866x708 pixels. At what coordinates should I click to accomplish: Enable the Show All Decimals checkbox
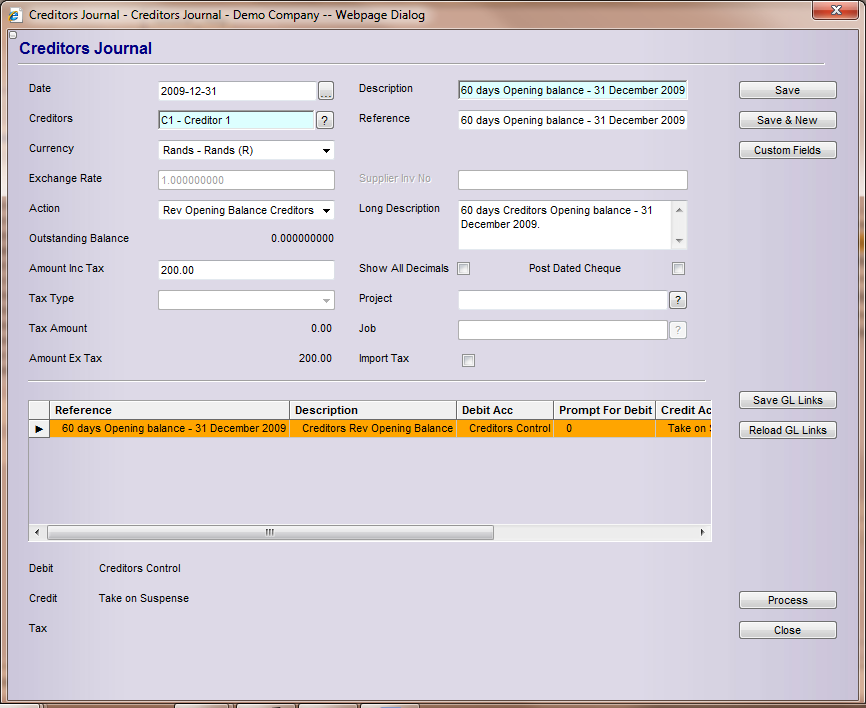click(463, 269)
